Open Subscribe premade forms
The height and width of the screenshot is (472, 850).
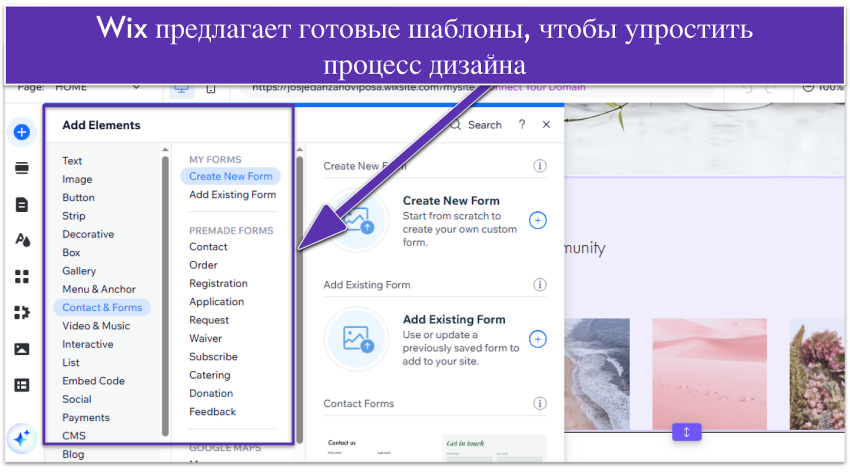coord(213,357)
